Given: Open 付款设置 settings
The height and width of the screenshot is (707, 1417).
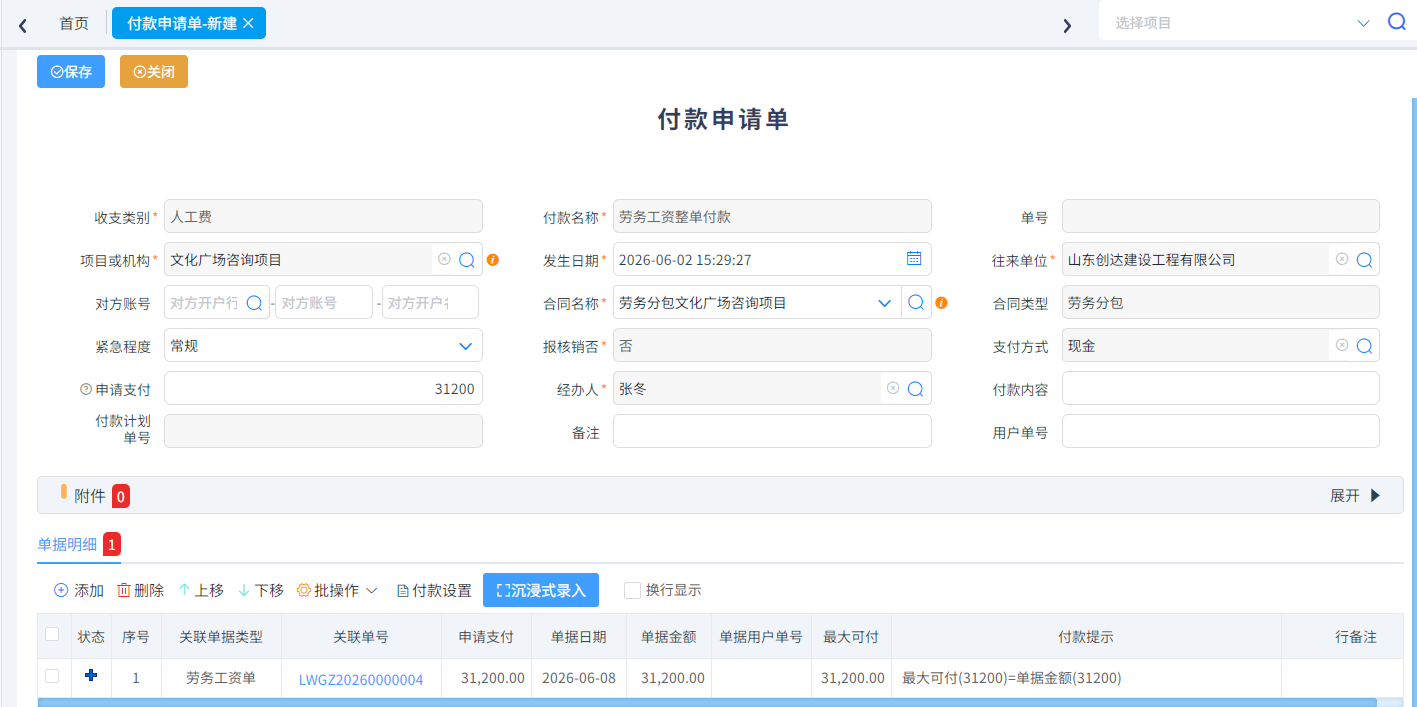Looking at the screenshot, I should (434, 591).
